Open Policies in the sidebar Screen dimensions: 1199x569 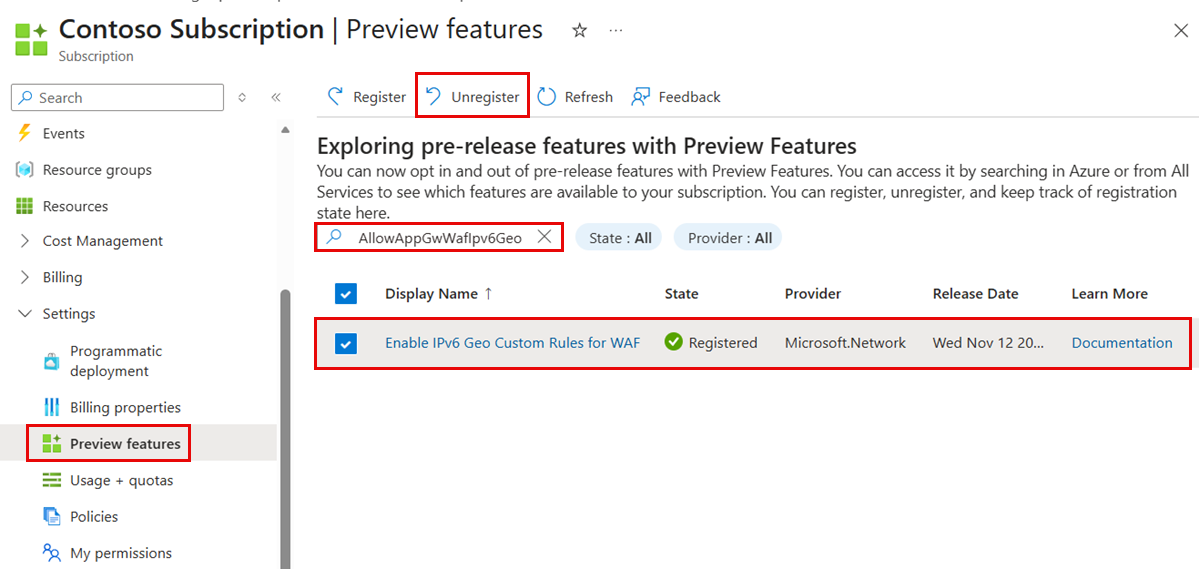94,516
